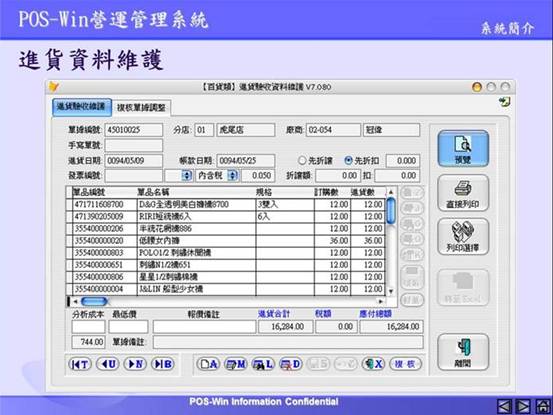Open the invoice type dropdown beside 發票編號
This screenshot has width=553, height=415.
(187, 175)
